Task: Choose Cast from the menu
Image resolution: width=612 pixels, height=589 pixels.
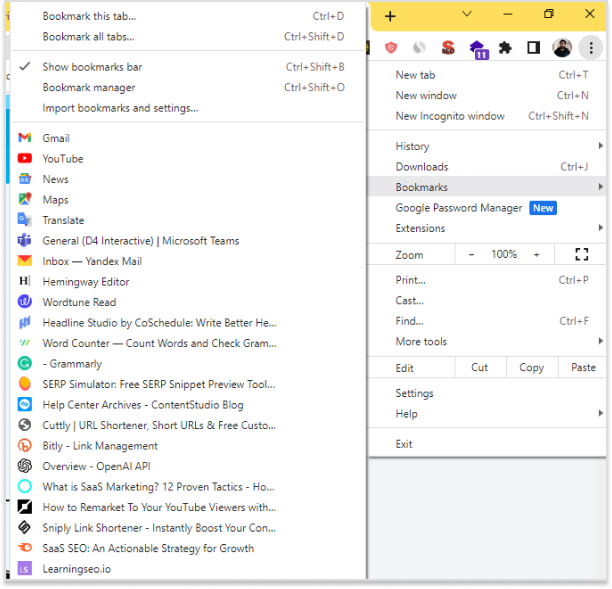Action: pos(487,301)
